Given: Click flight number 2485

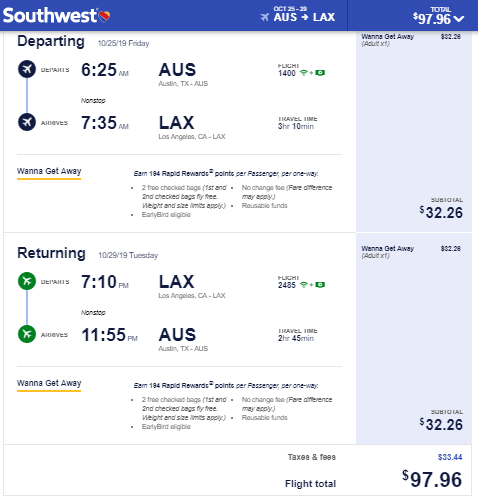Looking at the screenshot, I should (287, 285).
